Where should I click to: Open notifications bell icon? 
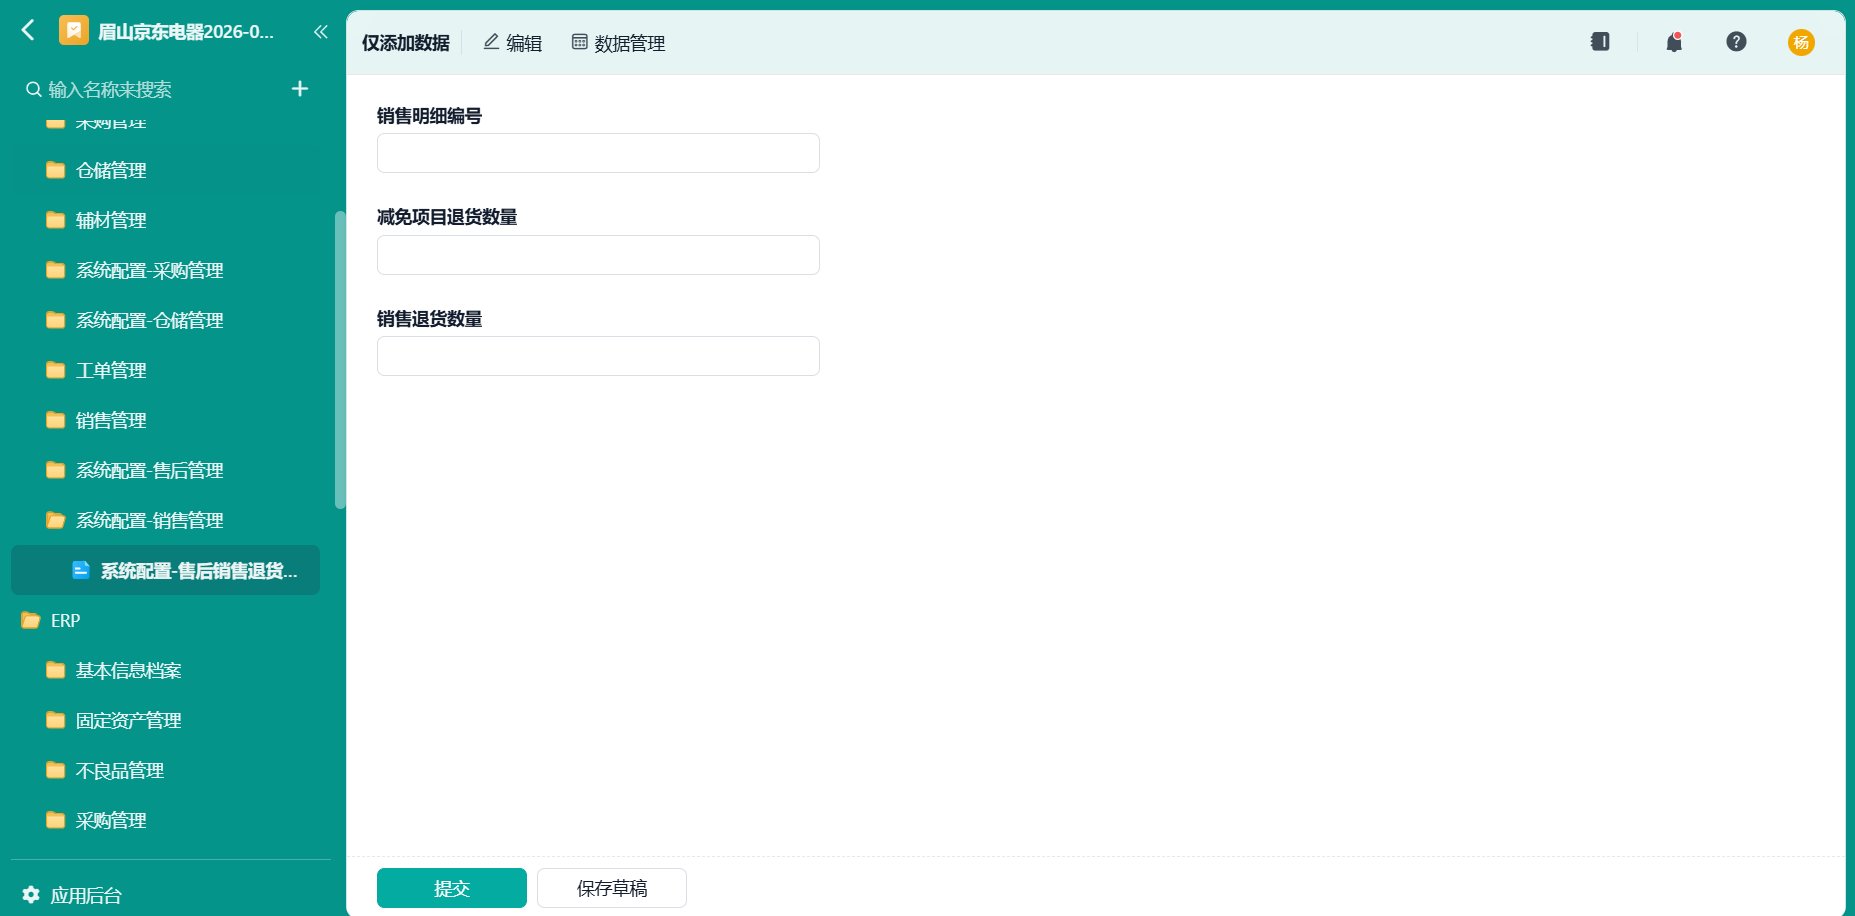tap(1674, 42)
